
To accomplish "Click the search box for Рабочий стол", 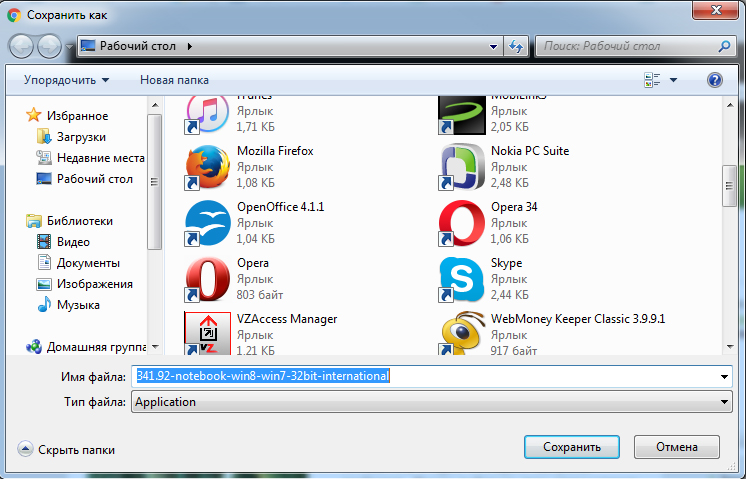I will (x=627, y=46).
